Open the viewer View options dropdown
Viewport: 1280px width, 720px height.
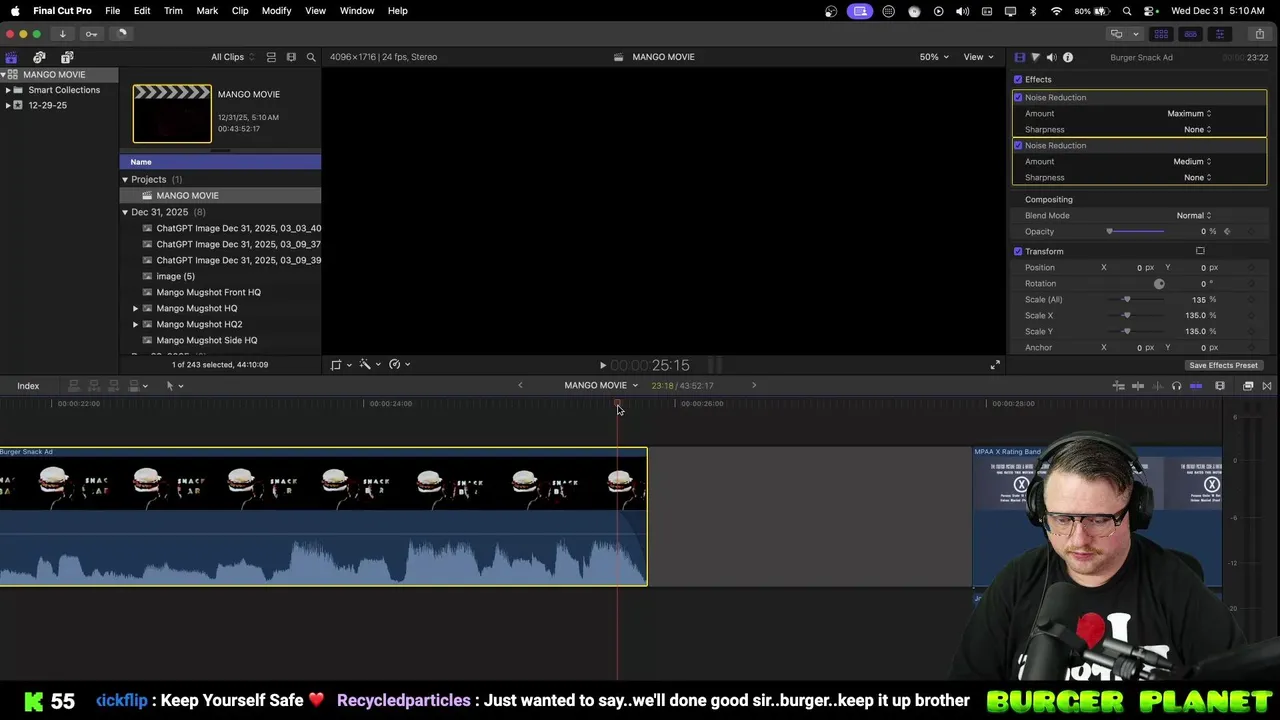(978, 57)
